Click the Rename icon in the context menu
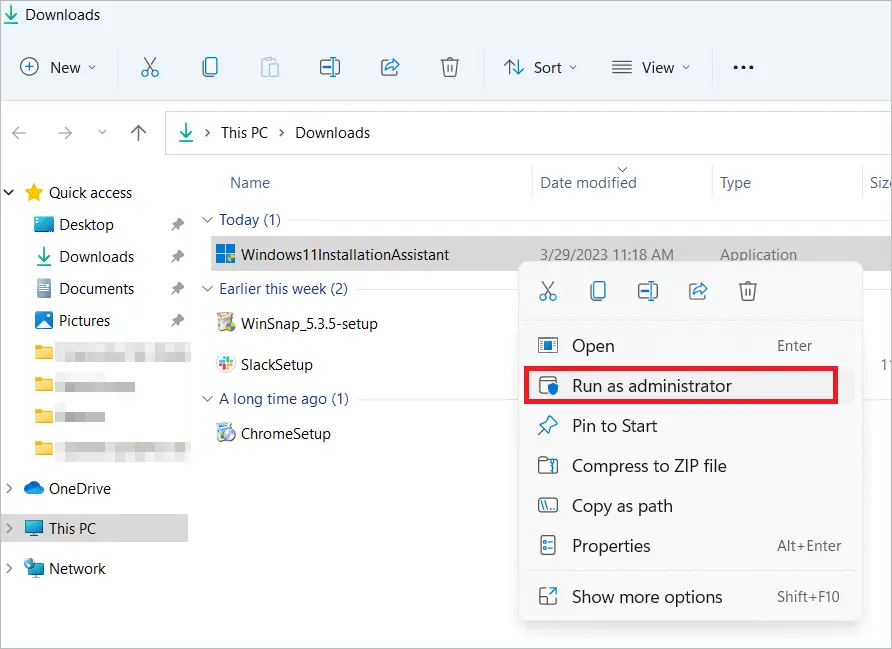Viewport: 892px width, 649px height. pos(648,291)
